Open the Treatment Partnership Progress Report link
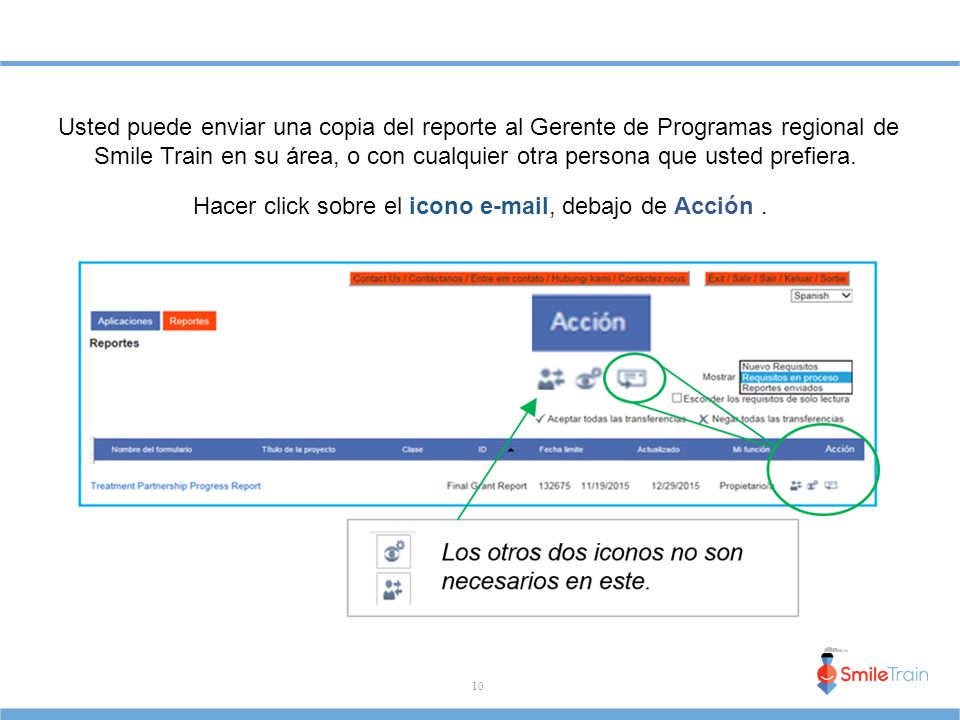The height and width of the screenshot is (720, 960). pos(176,486)
